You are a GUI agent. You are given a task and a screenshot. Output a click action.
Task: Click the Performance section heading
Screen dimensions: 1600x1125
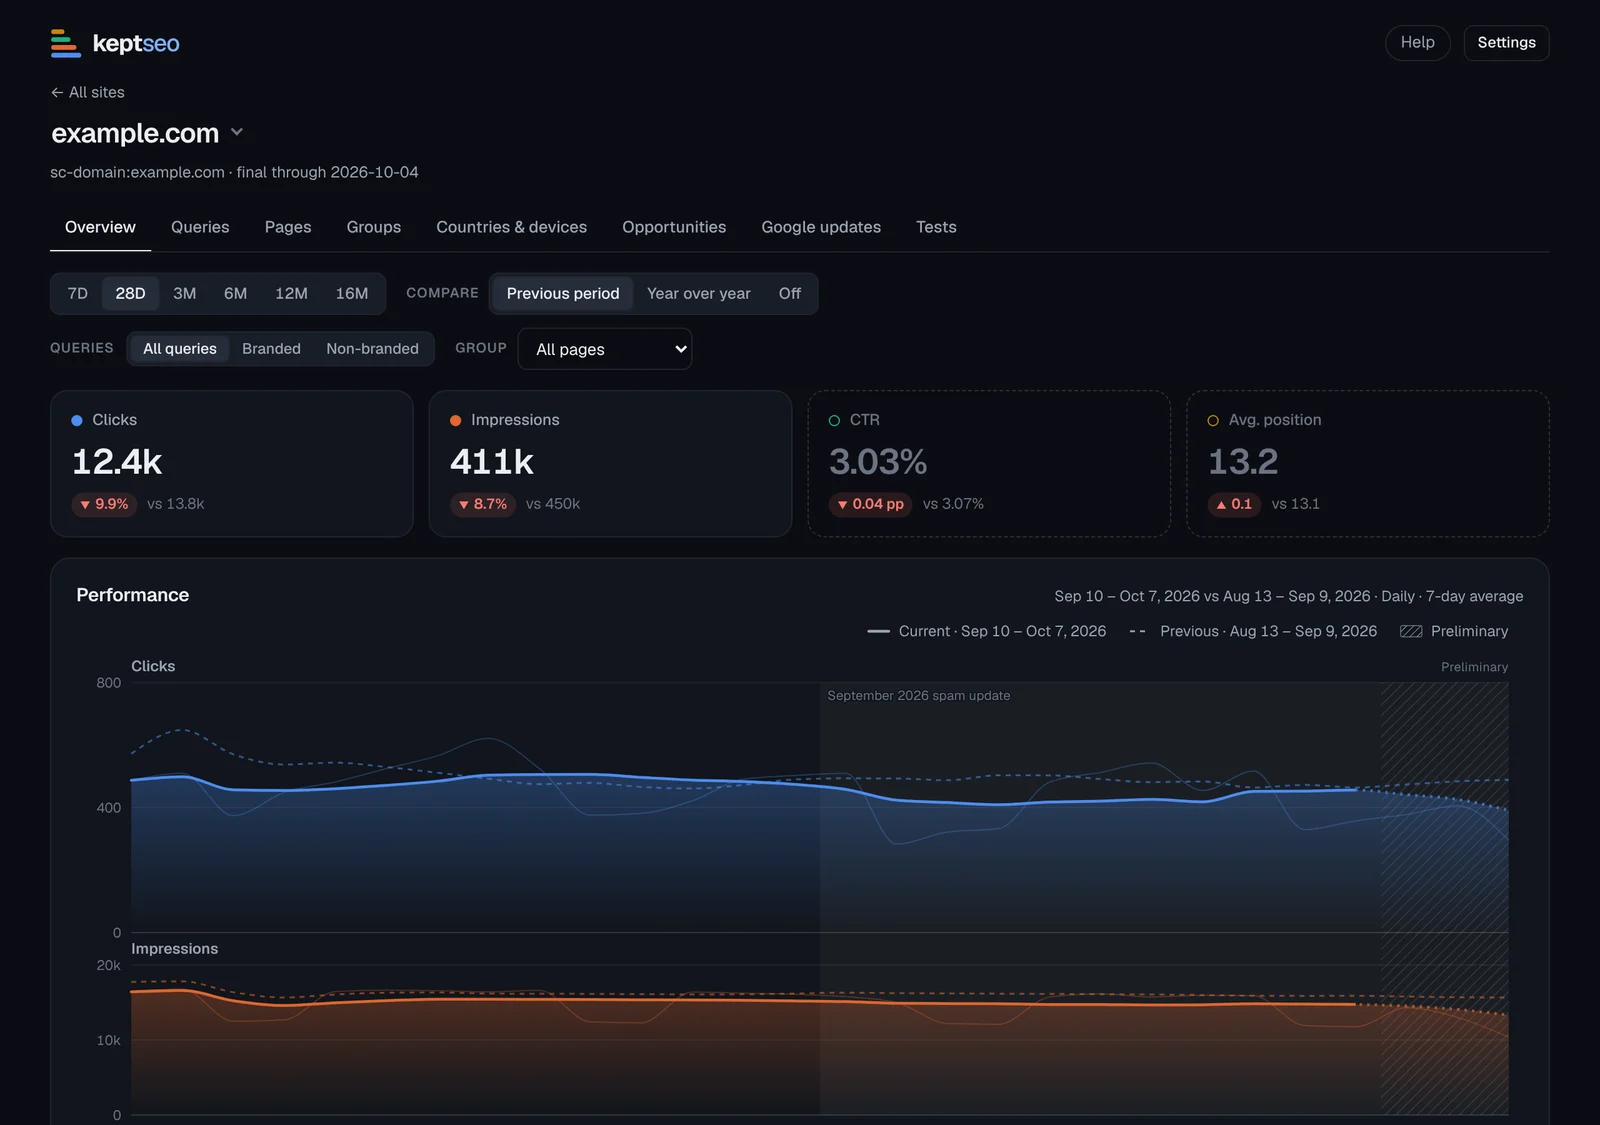point(133,595)
